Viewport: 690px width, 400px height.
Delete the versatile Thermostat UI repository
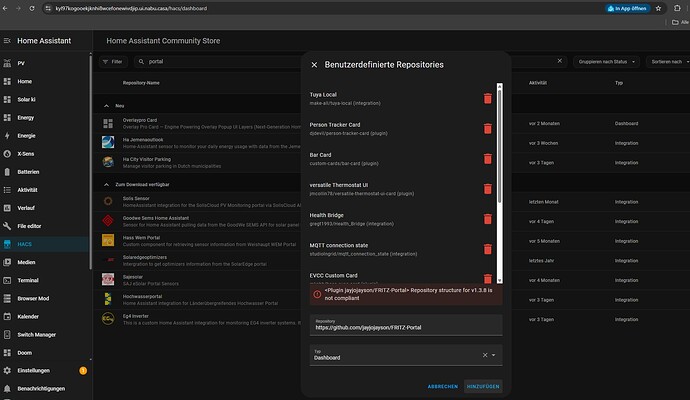tap(488, 189)
